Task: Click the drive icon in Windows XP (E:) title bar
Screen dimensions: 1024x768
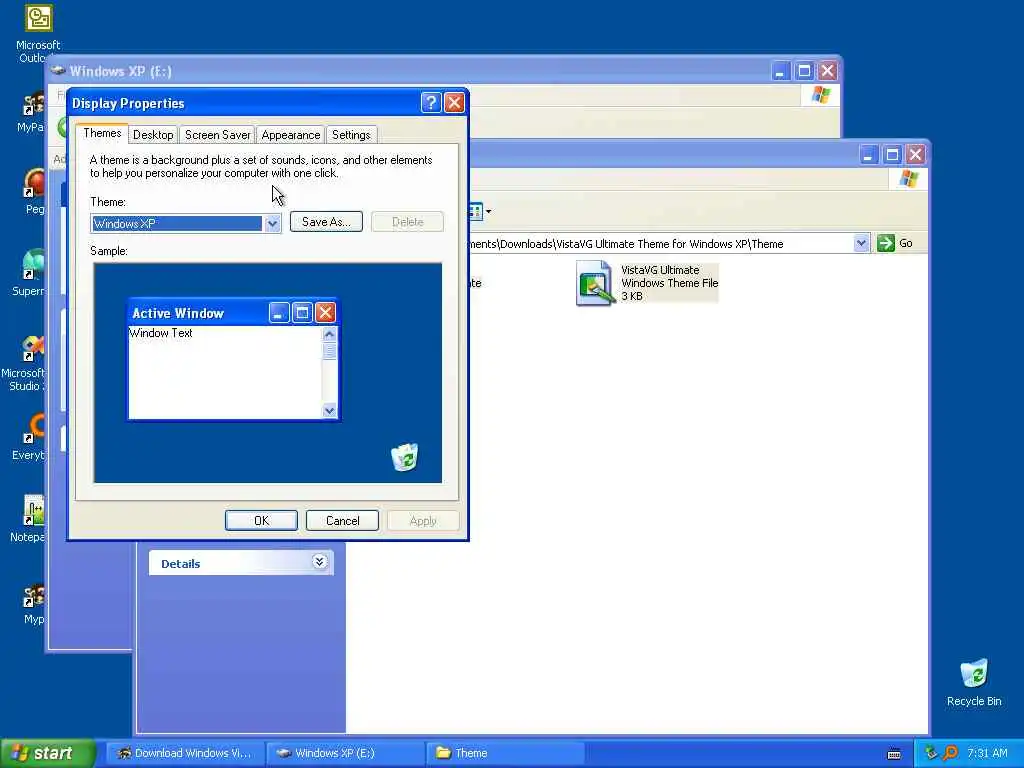Action: [58, 70]
